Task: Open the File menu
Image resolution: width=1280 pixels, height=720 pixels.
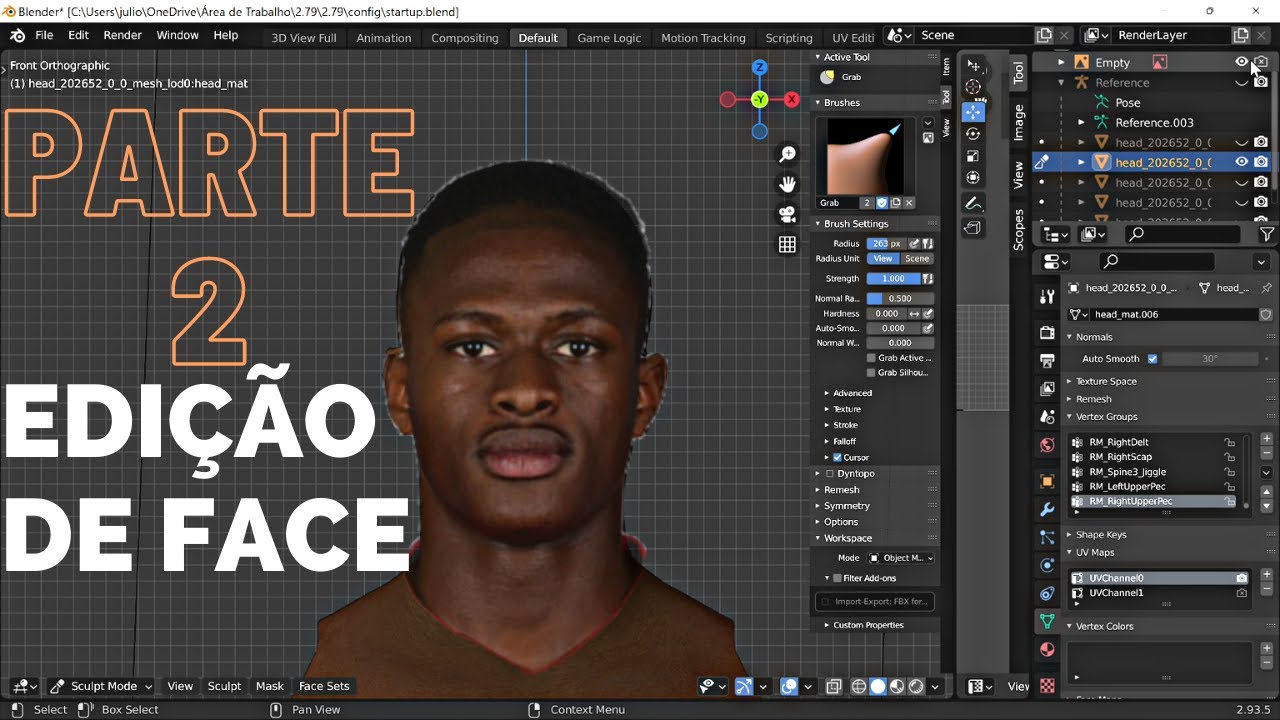Action: tap(44, 35)
